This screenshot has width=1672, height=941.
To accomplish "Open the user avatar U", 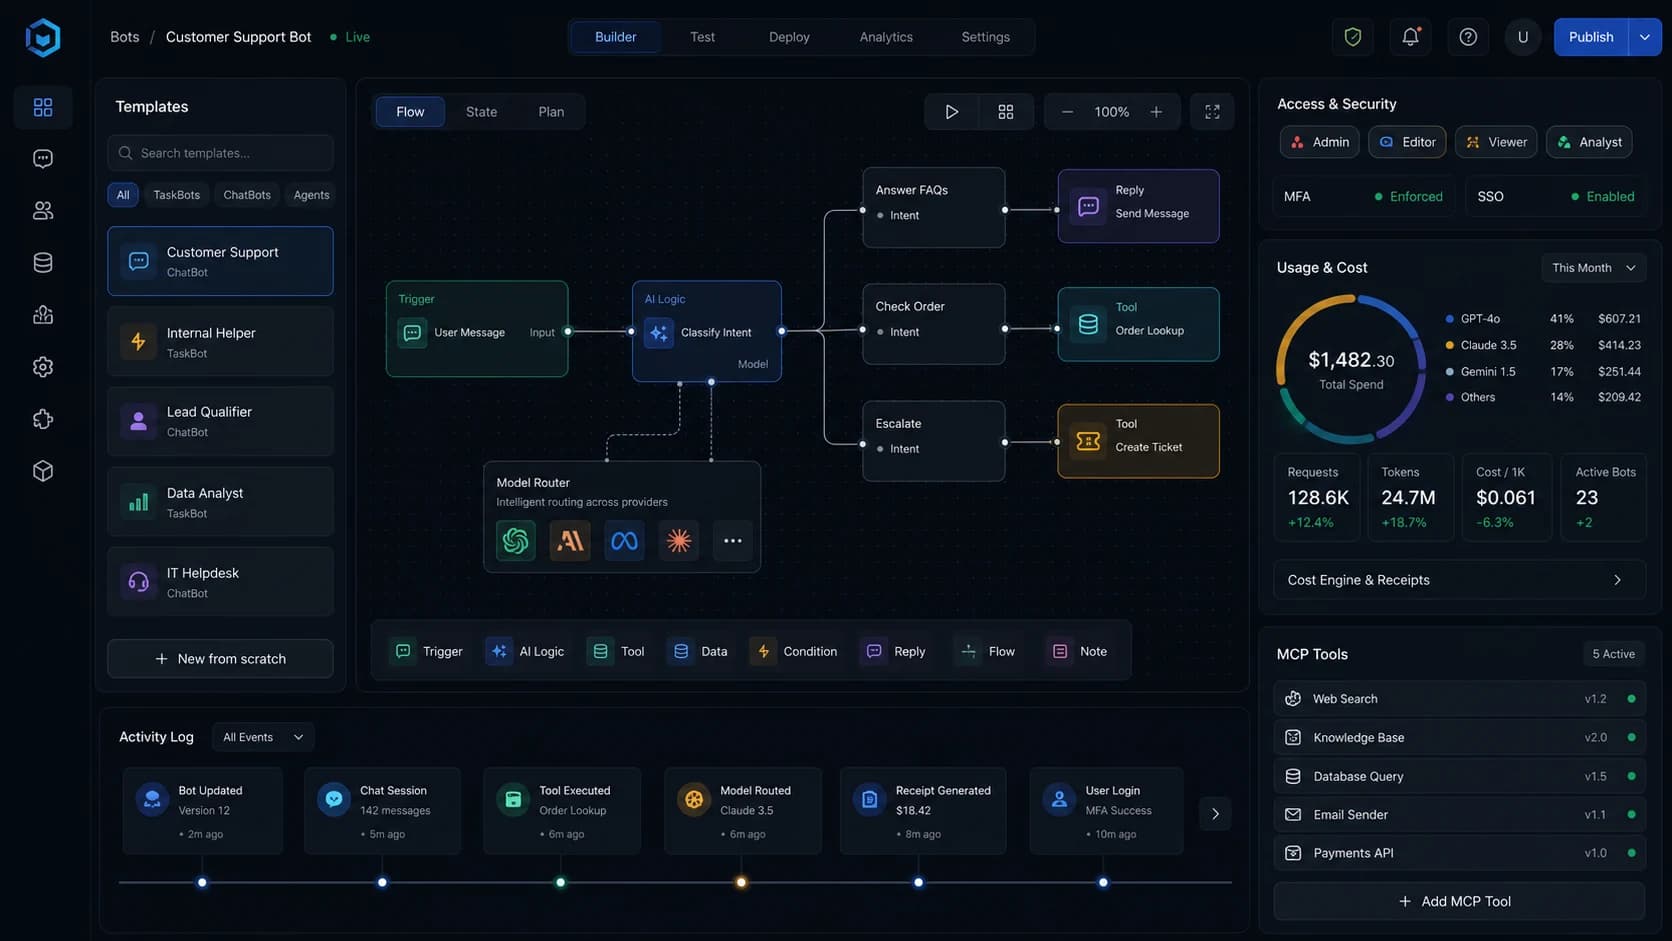I will coord(1523,37).
